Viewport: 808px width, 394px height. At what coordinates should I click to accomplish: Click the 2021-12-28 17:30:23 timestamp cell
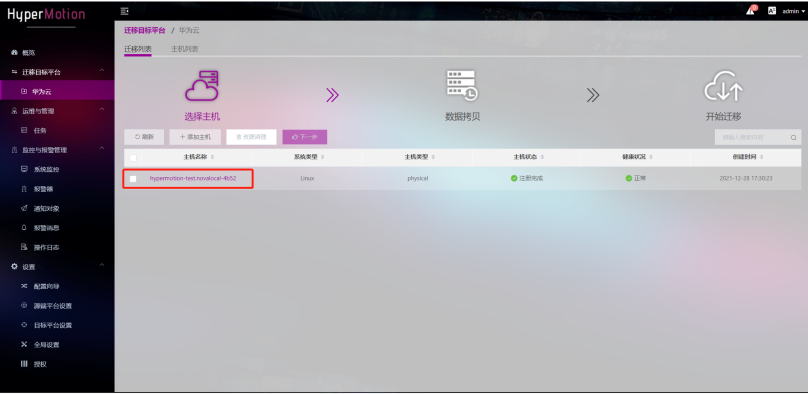[x=746, y=178]
